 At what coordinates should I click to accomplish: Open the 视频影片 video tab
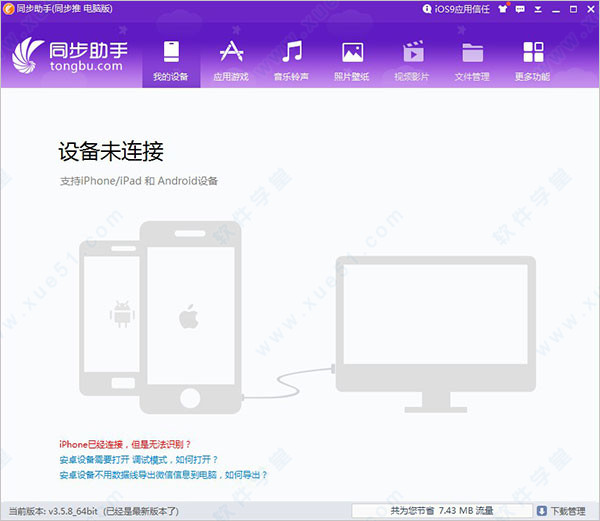[412, 61]
